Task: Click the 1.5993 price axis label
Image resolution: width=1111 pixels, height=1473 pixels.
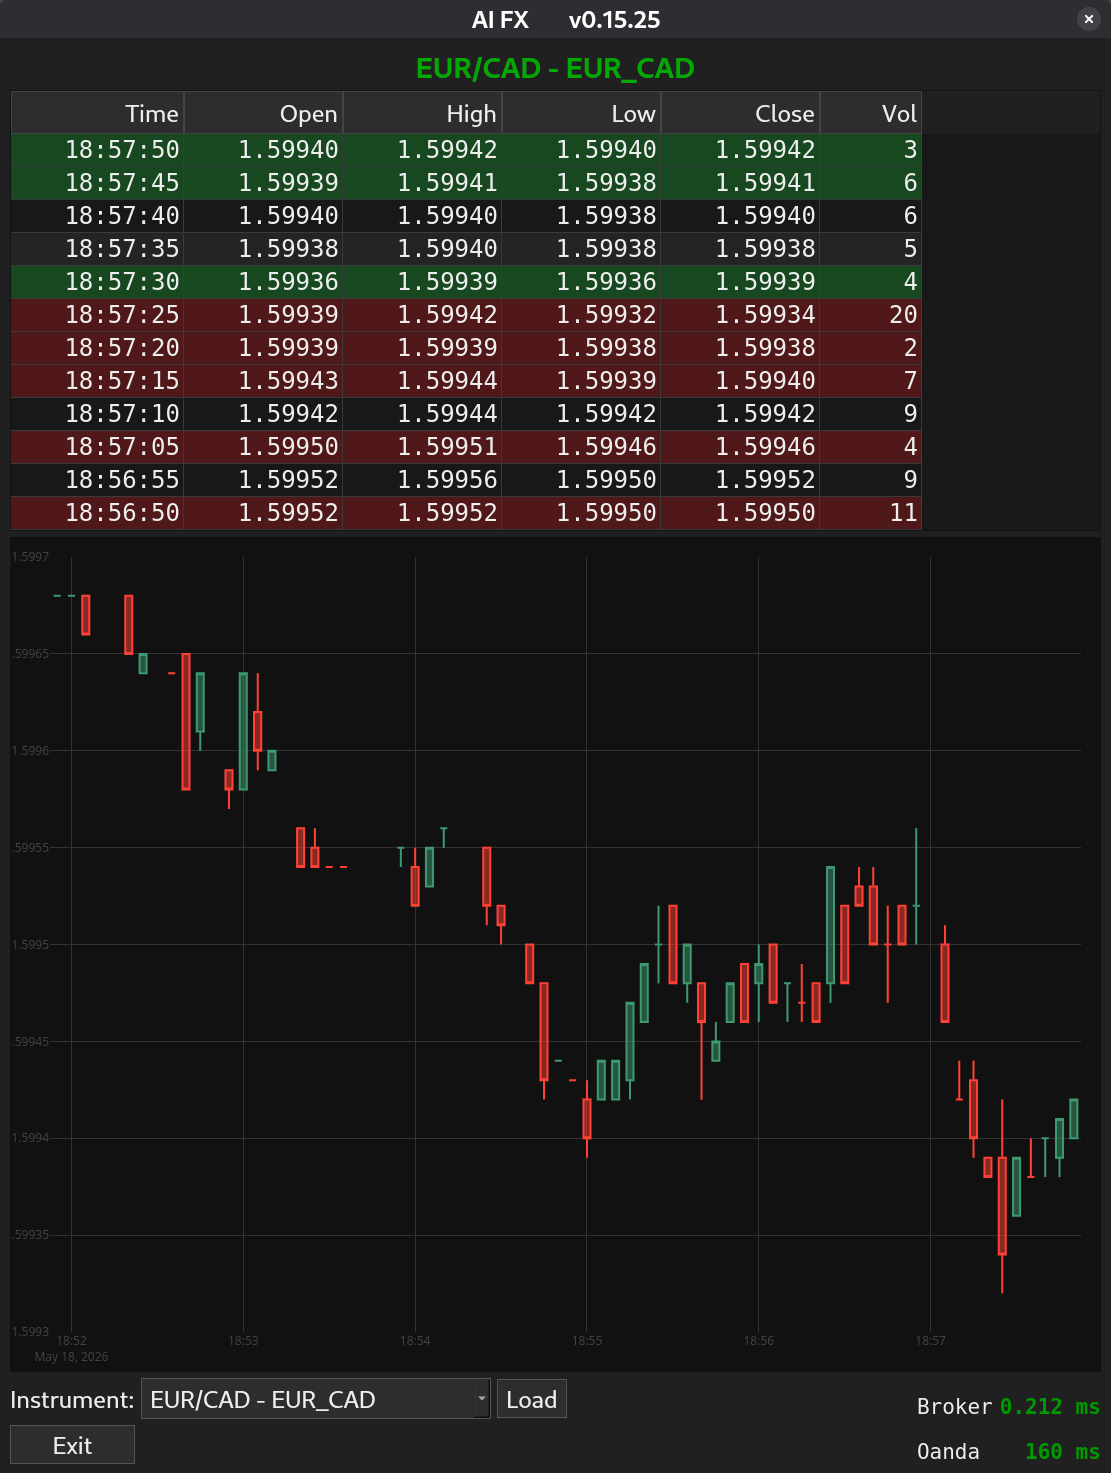Action: point(30,1332)
